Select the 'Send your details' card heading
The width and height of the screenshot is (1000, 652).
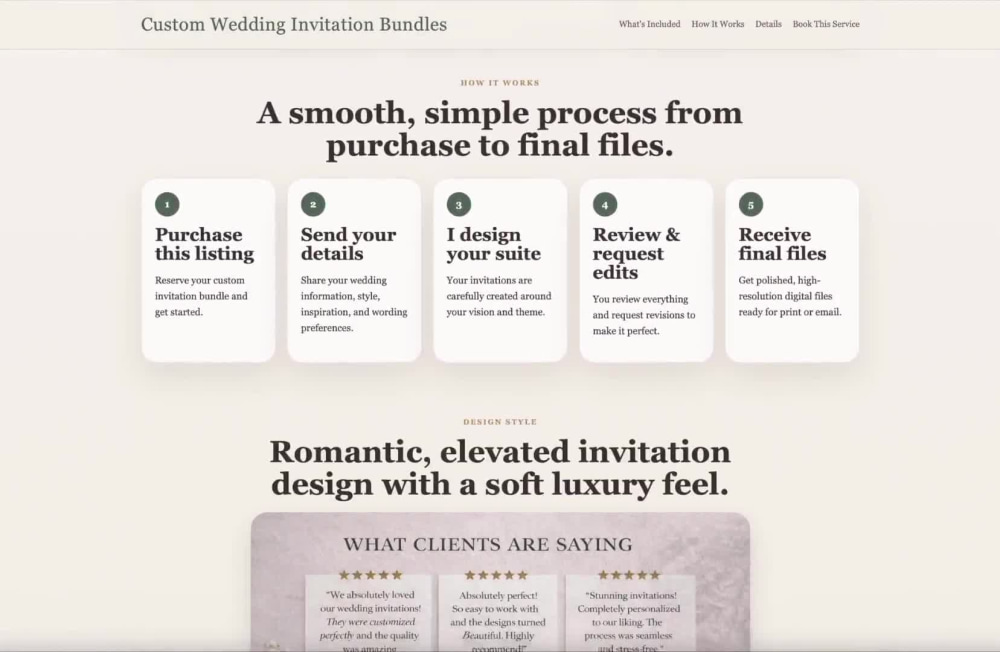(348, 244)
